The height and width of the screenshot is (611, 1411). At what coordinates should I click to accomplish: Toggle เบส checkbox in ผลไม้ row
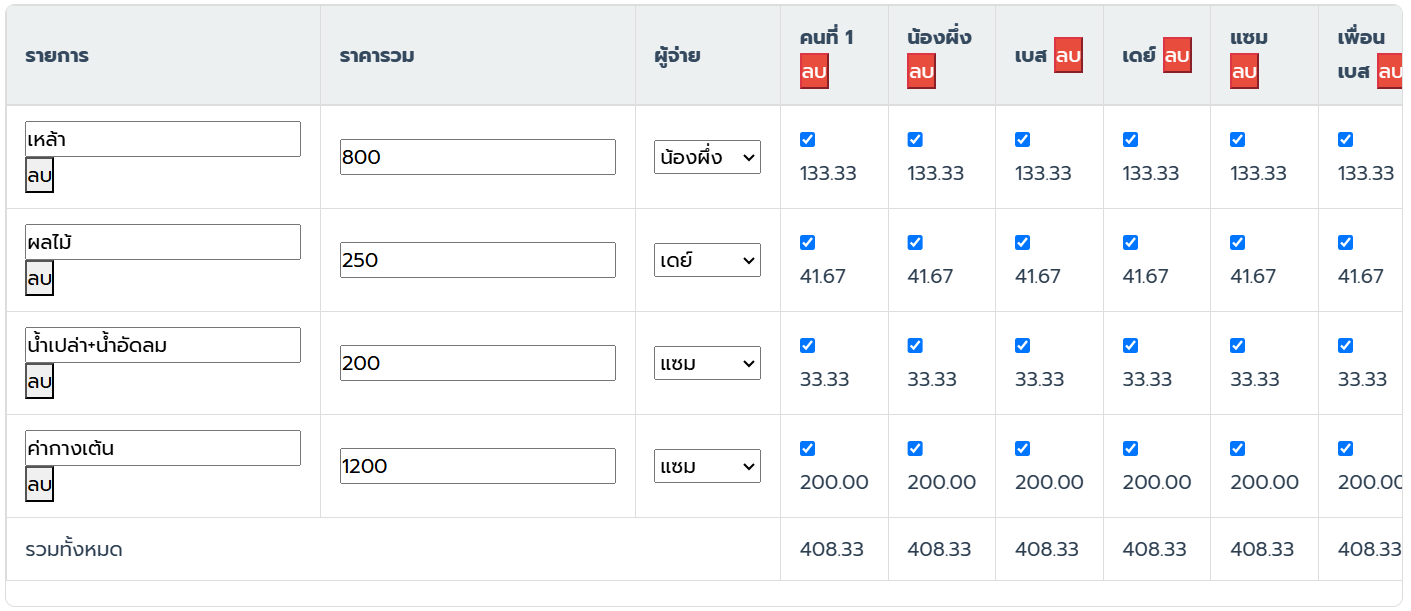[1022, 243]
